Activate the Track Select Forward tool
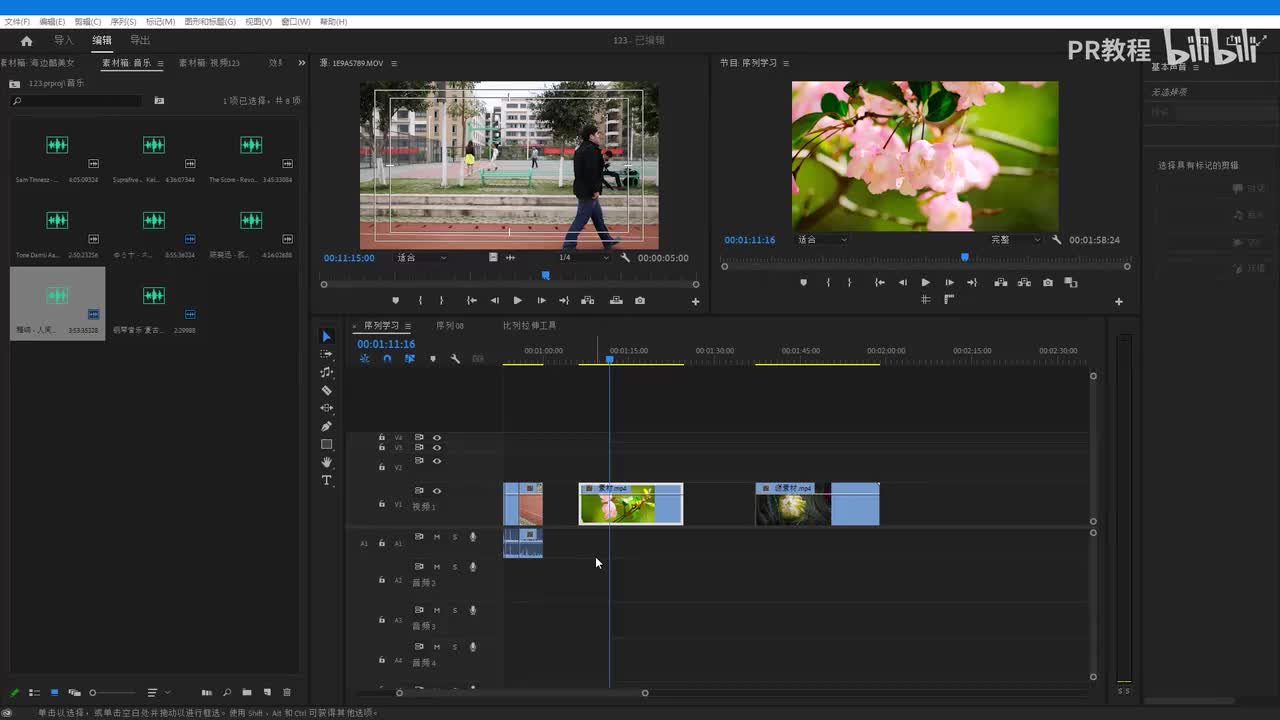1280x720 pixels. [326, 354]
